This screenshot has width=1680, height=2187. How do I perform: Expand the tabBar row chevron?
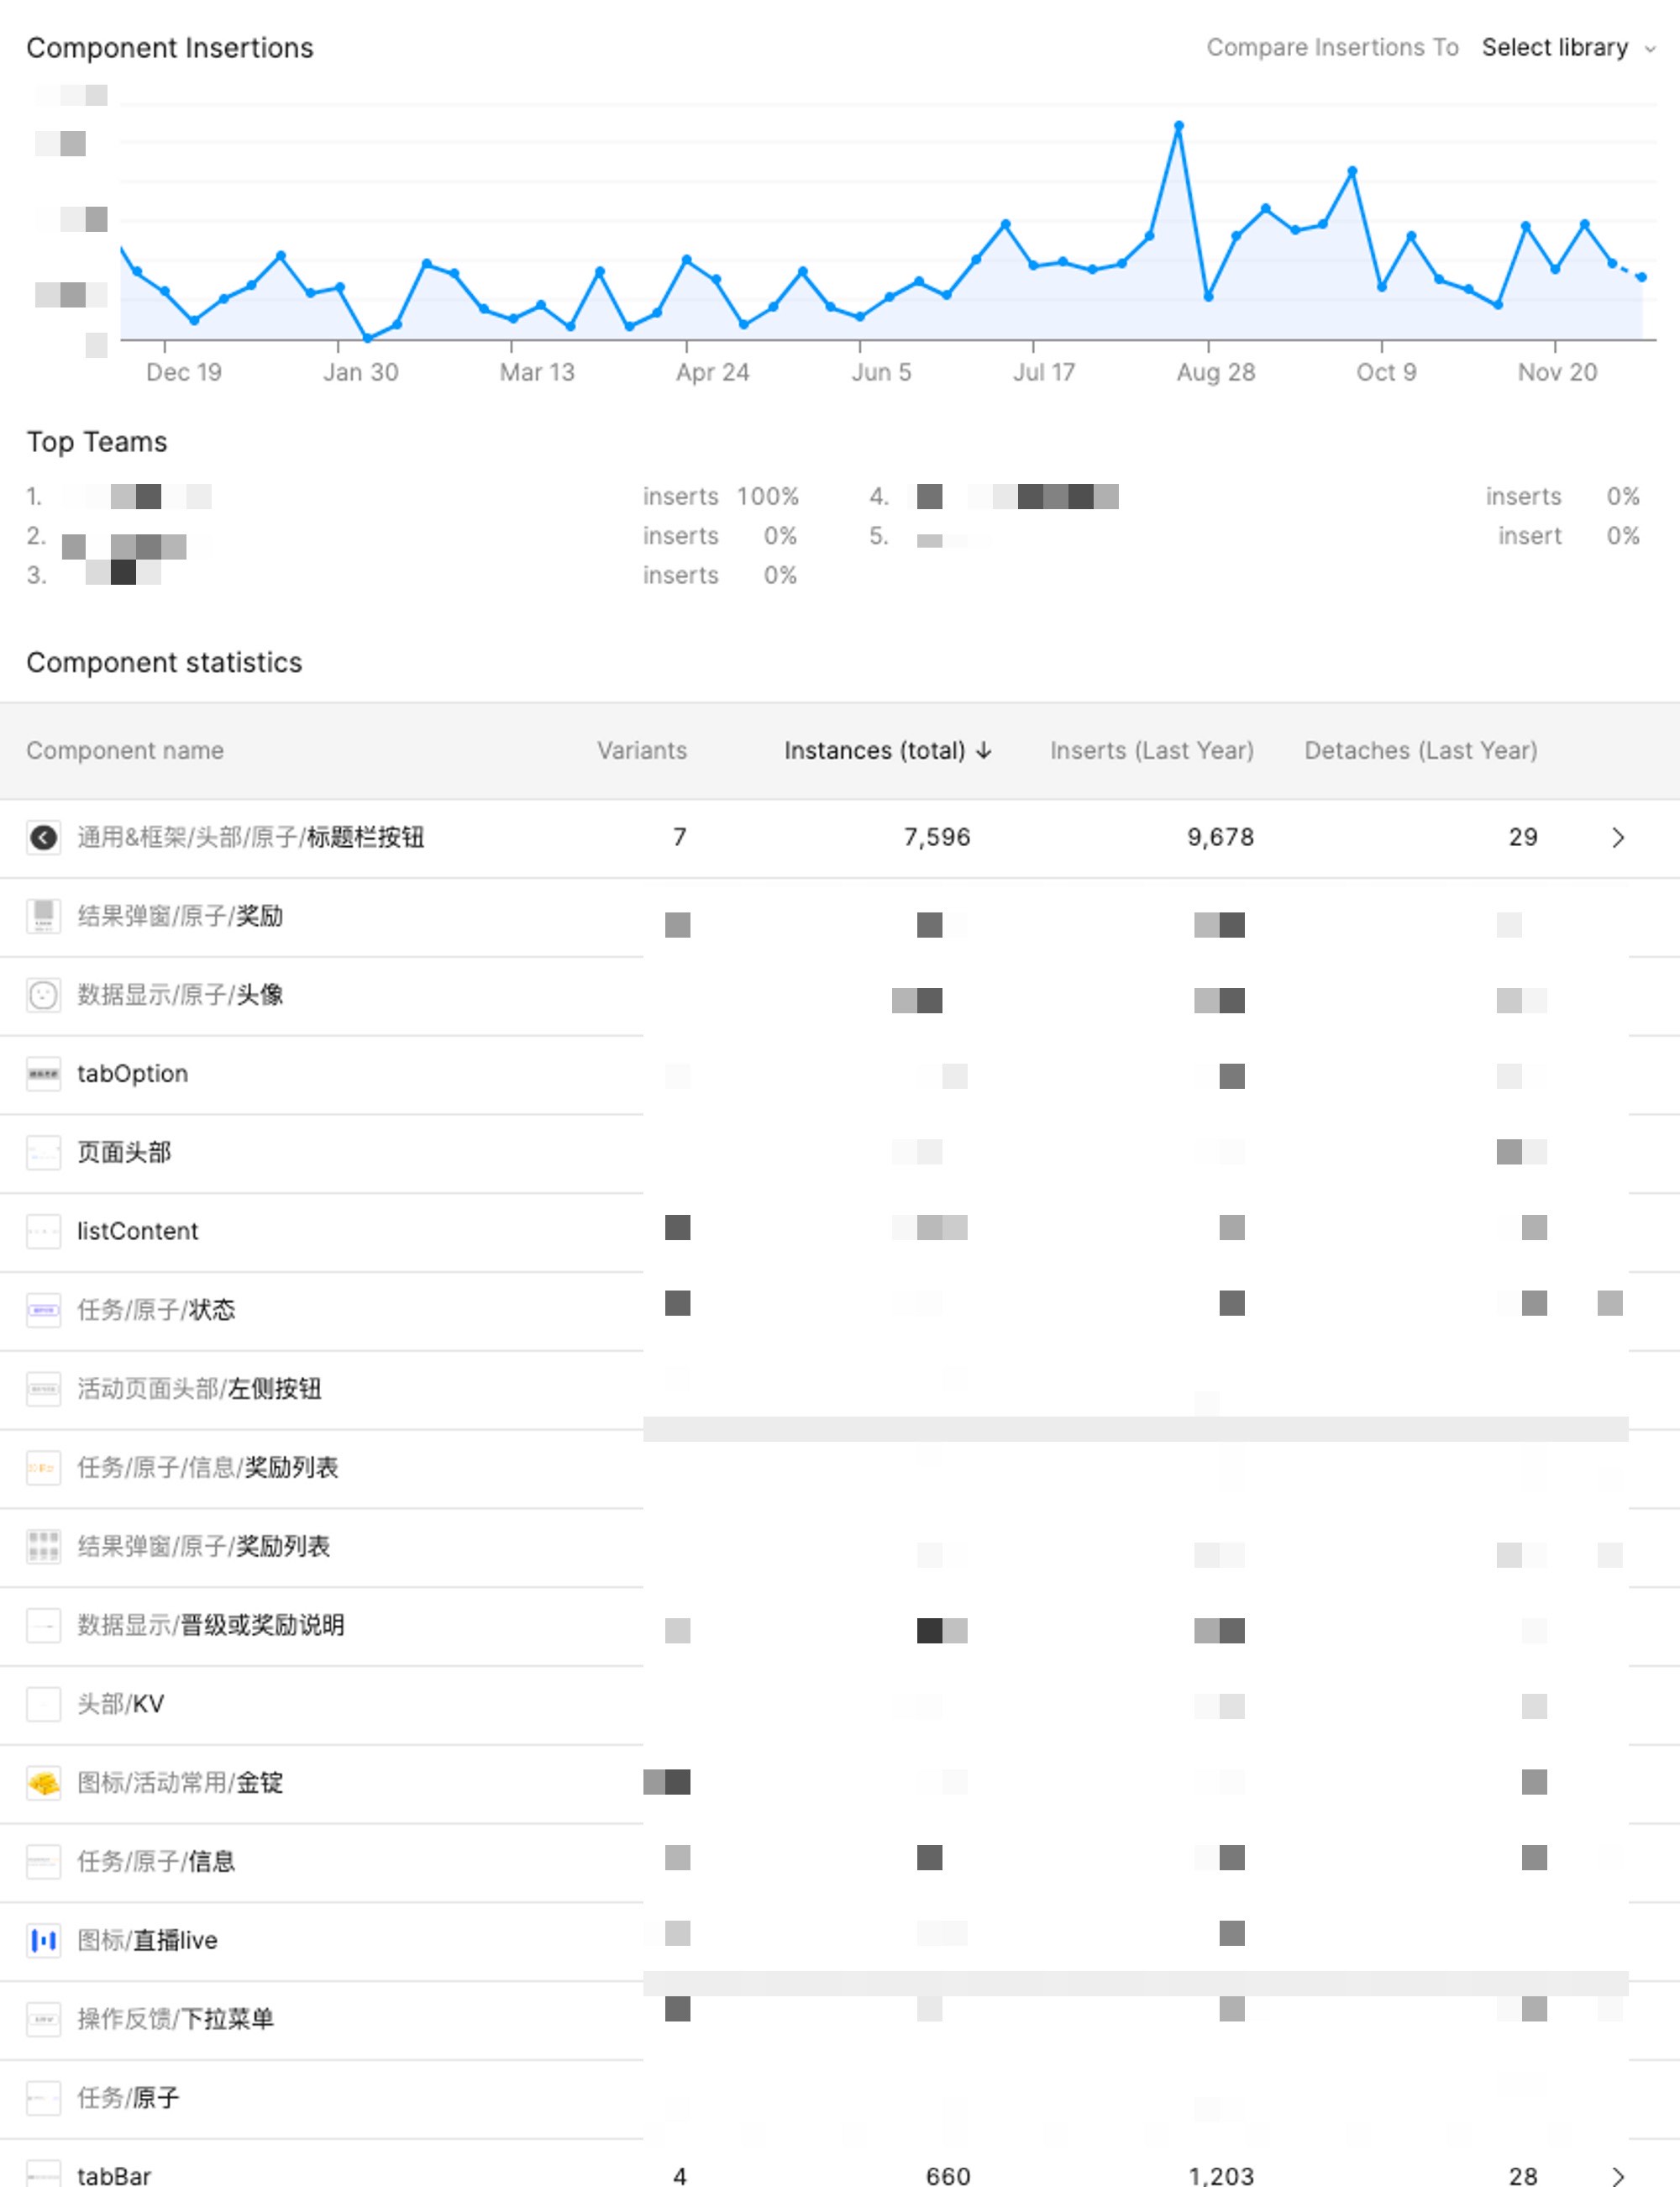click(x=1618, y=2176)
